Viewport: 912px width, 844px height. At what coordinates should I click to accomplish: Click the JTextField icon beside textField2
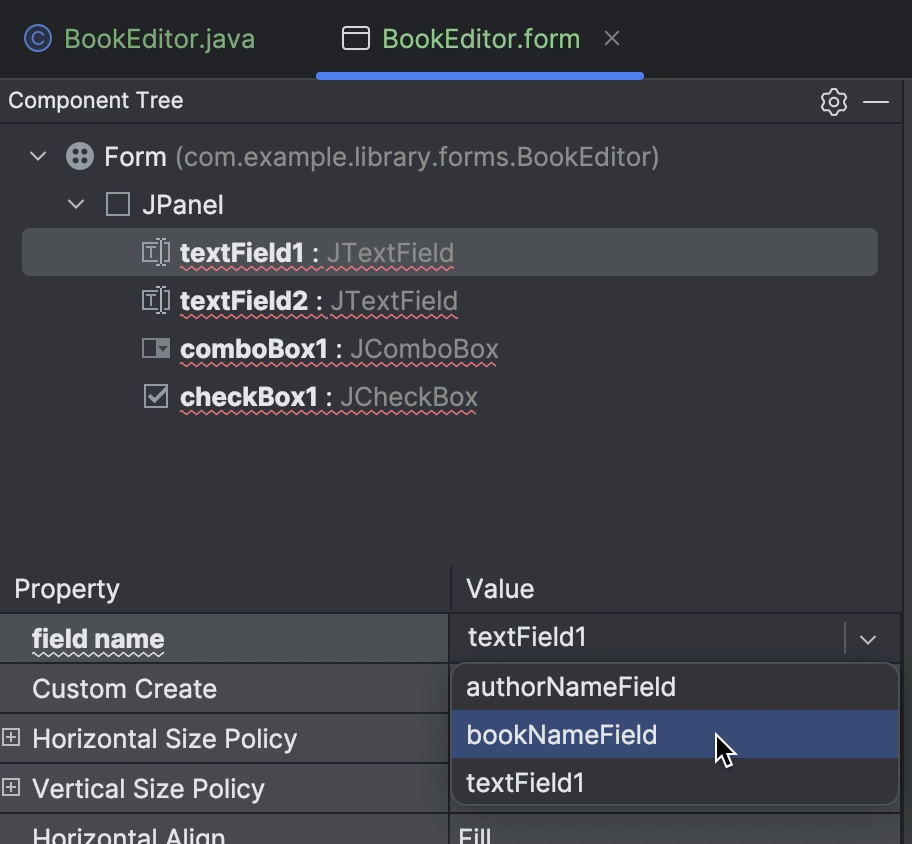(x=156, y=300)
